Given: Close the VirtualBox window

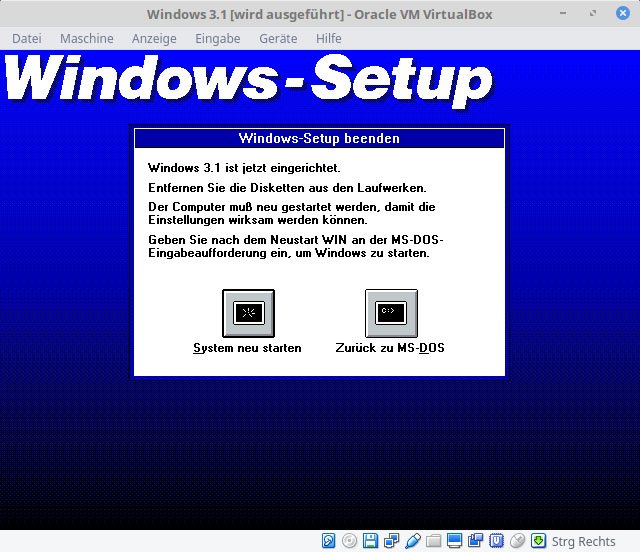Looking at the screenshot, I should point(623,13).
